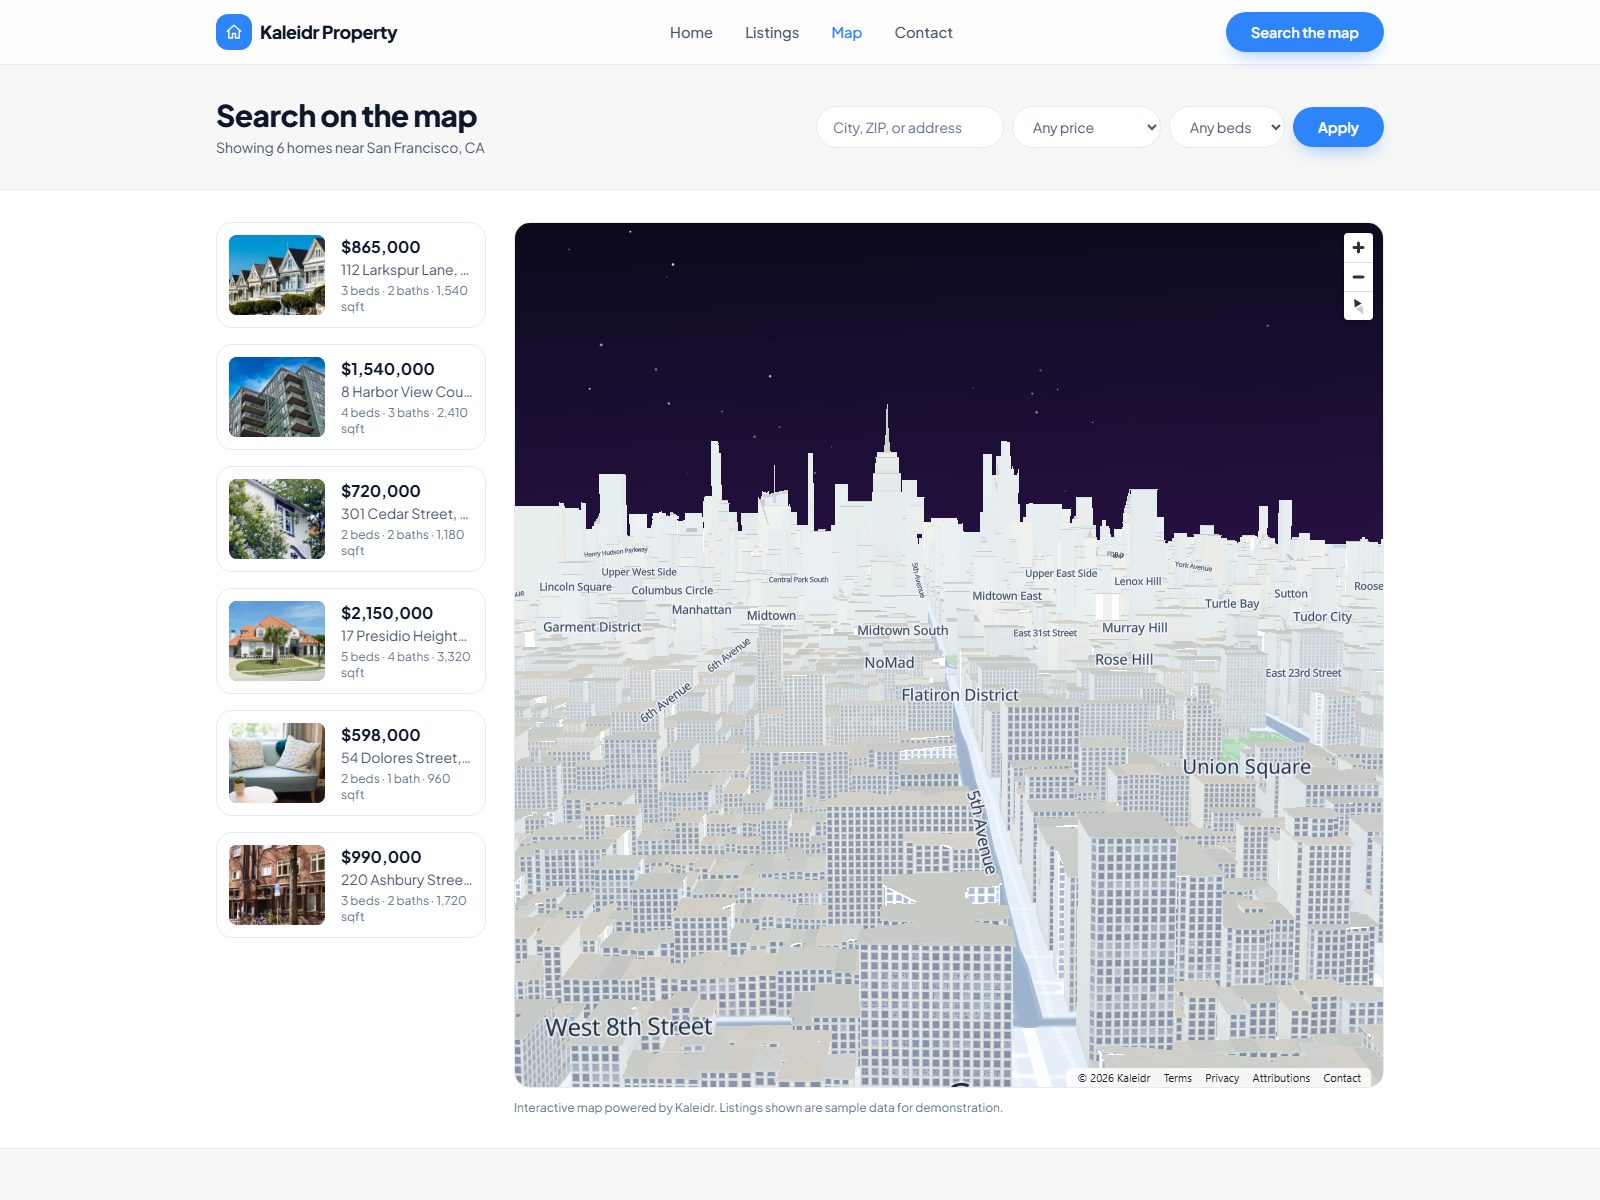Click the Midtown East map label
Viewport: 1600px width, 1200px height.
coord(1007,596)
